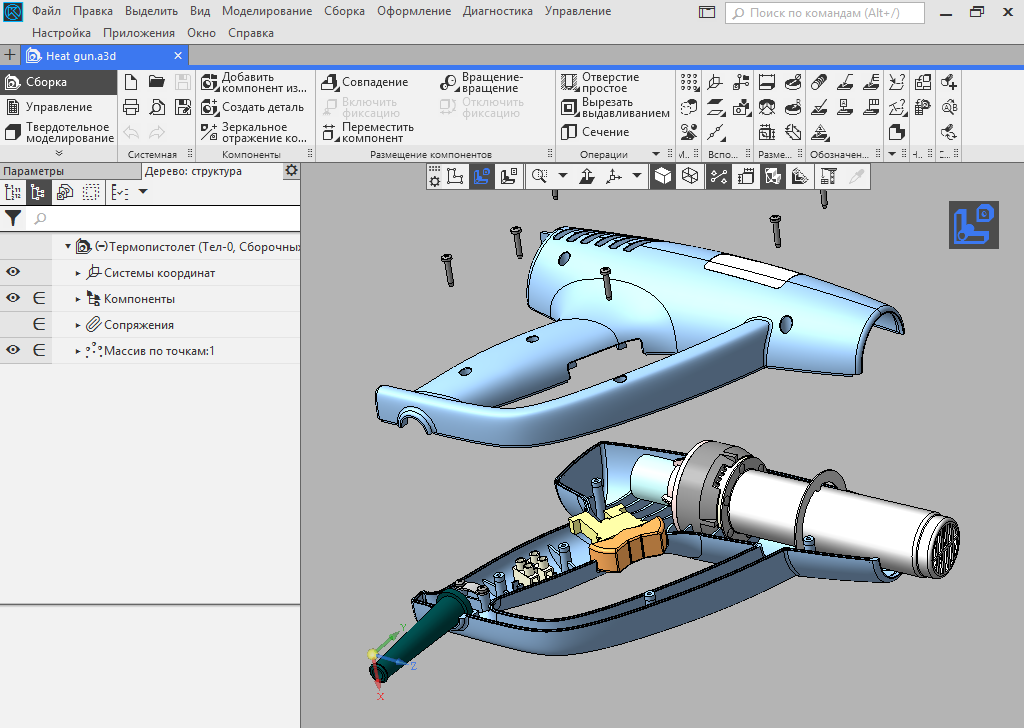The height and width of the screenshot is (728, 1024).
Task: Click the viewport settings gear icon in the floating toolbar
Action: 433,176
